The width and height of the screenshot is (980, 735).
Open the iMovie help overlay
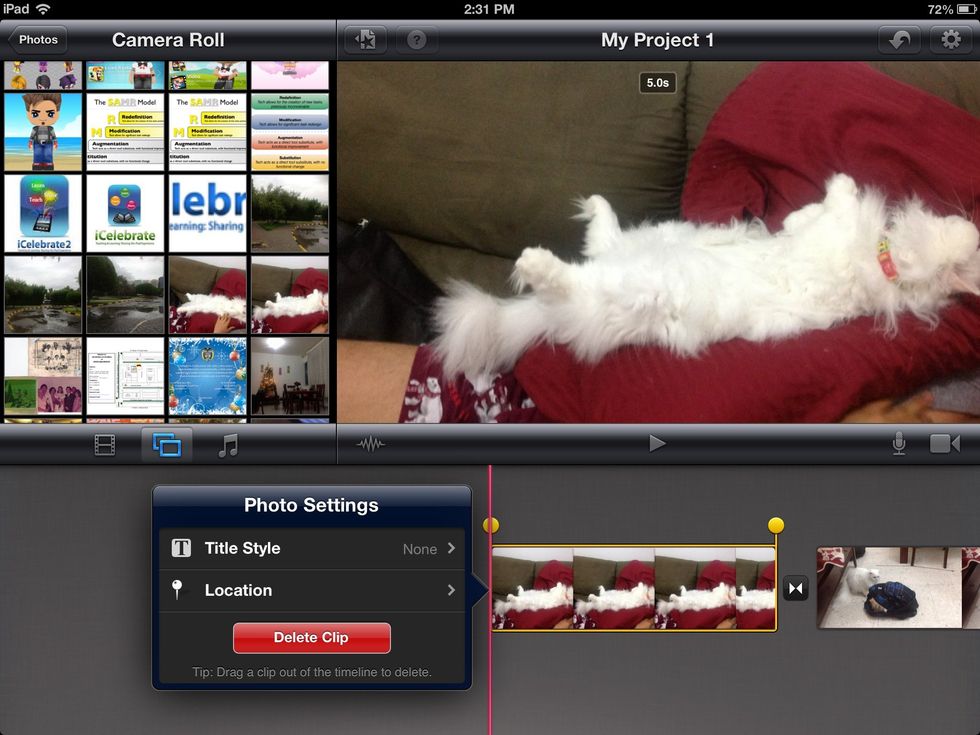[x=417, y=40]
